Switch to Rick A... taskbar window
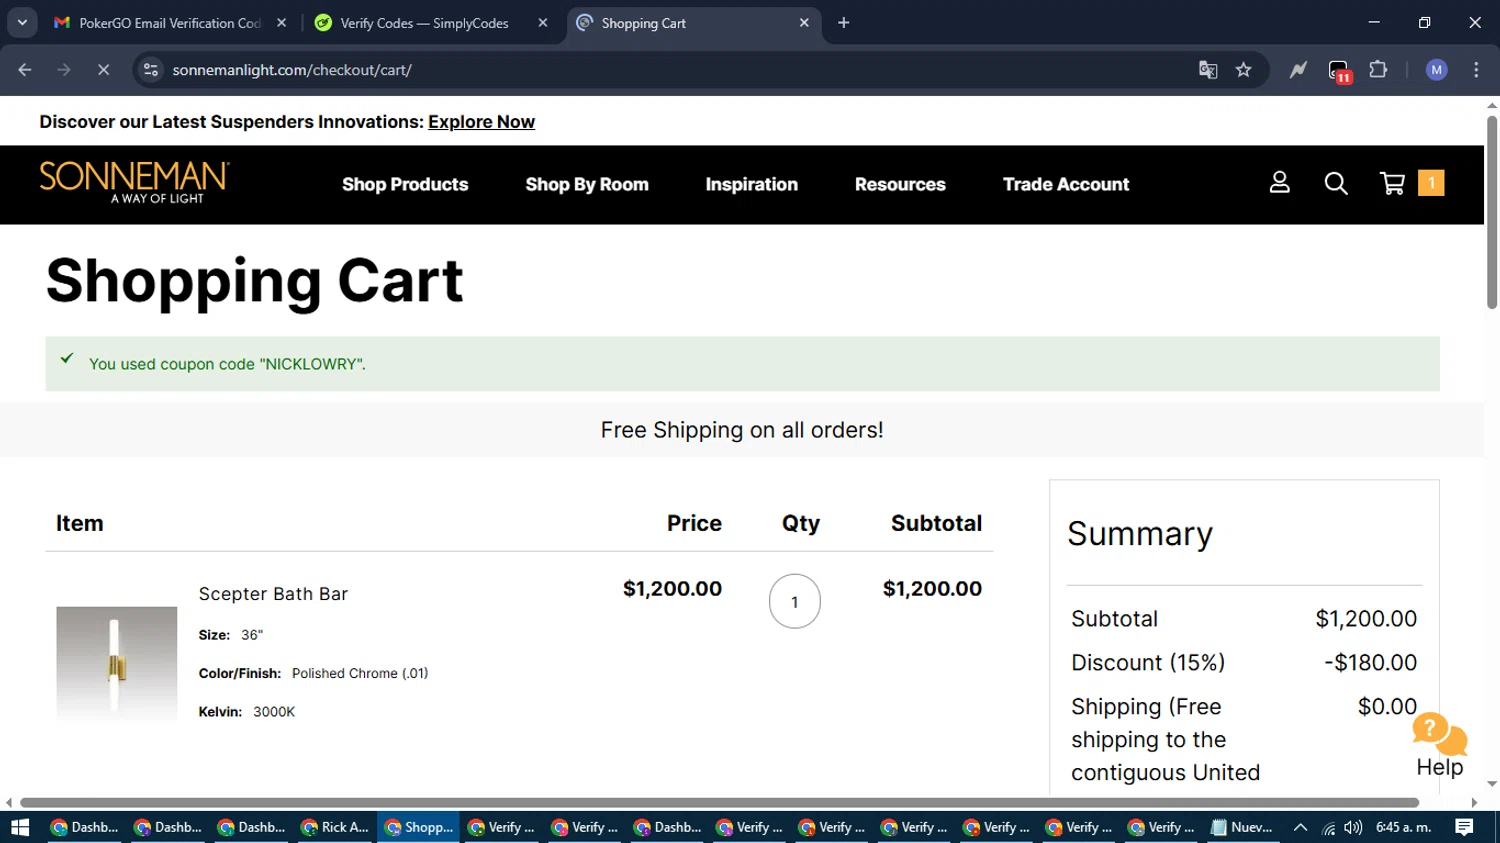This screenshot has height=843, width=1500. click(x=336, y=827)
